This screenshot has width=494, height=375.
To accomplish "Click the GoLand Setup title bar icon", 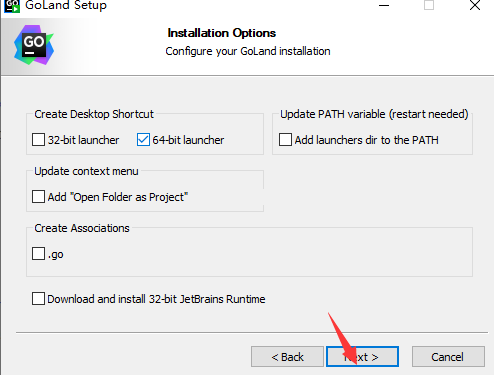I will click(12, 6).
